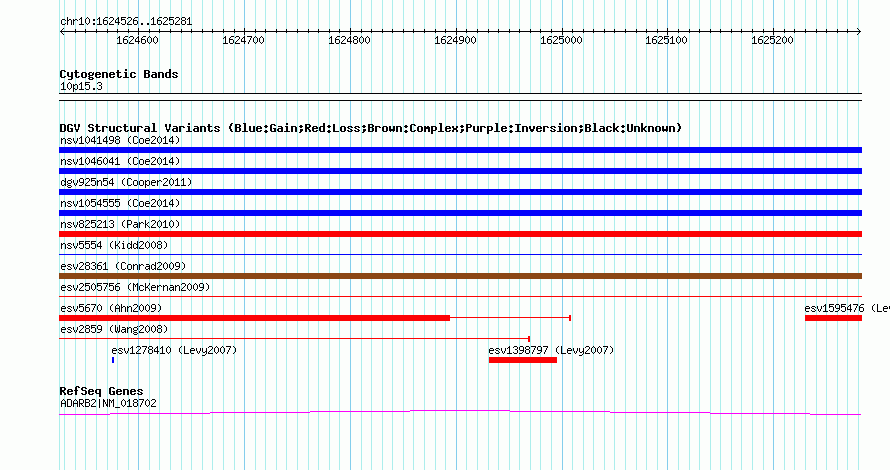Image resolution: width=890 pixels, height=470 pixels.
Task: Click the nsv1054555 (Coe2014) label
Action: pyautogui.click(x=120, y=203)
